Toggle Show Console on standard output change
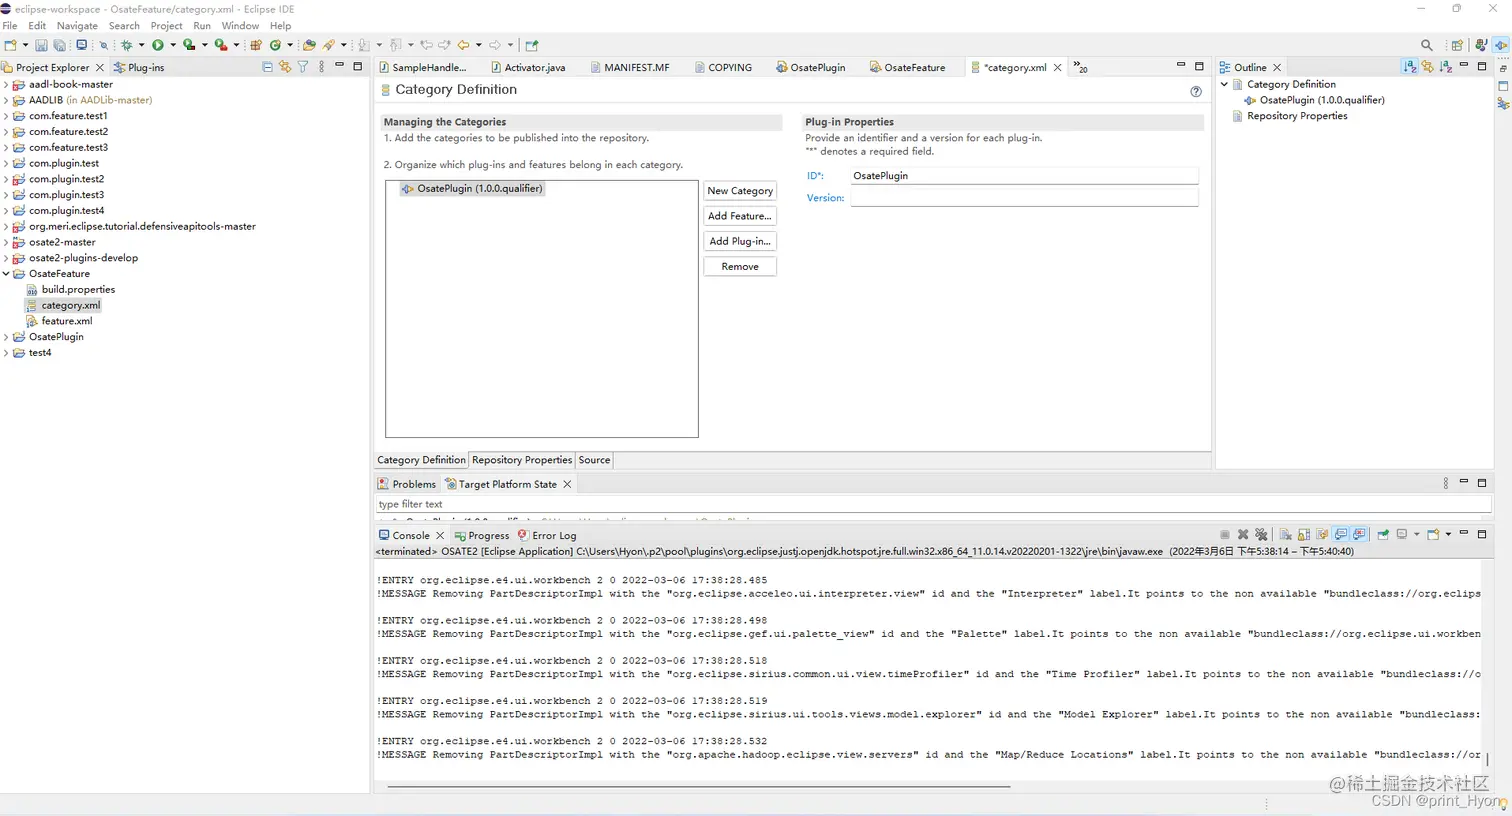 coord(1341,534)
